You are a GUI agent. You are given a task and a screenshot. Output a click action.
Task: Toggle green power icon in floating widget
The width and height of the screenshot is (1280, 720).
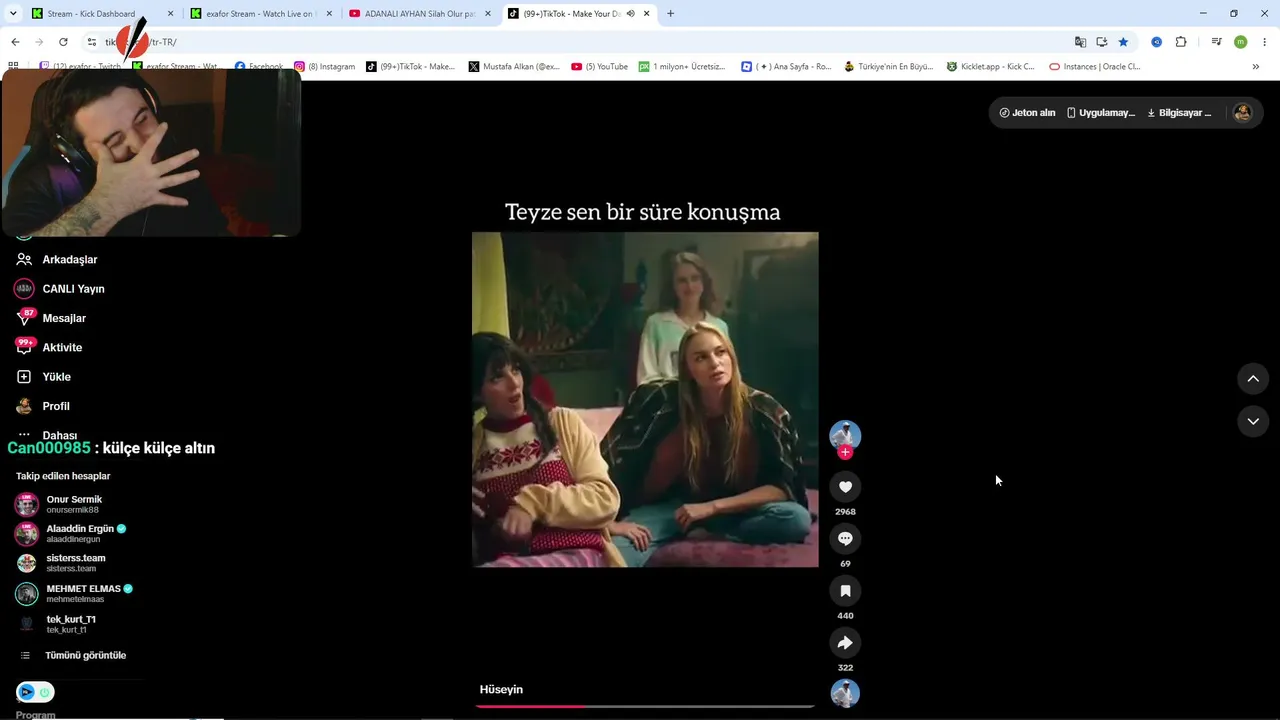pyautogui.click(x=45, y=692)
